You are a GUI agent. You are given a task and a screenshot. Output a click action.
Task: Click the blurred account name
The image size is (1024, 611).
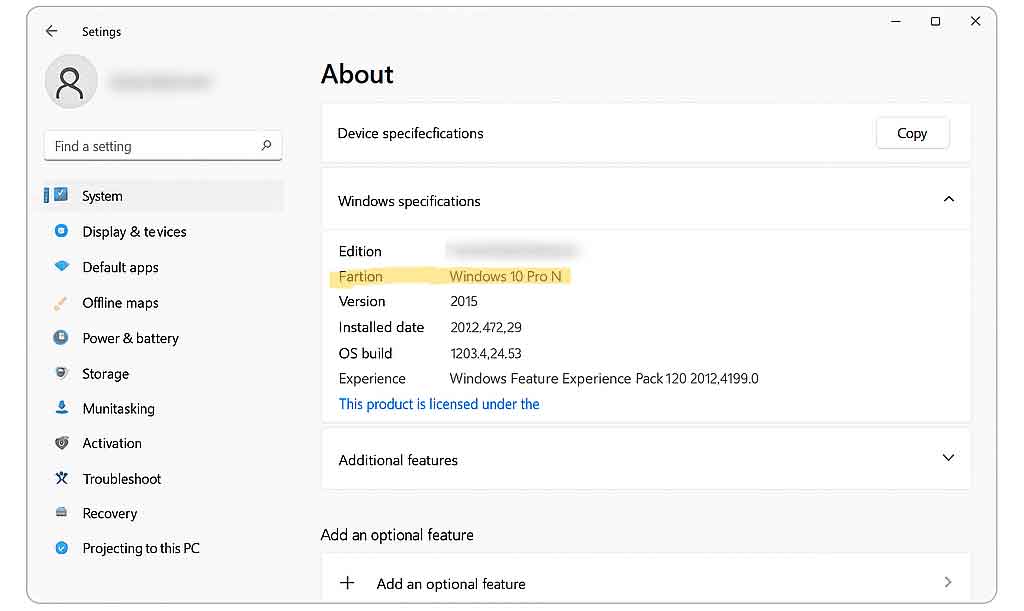(160, 82)
